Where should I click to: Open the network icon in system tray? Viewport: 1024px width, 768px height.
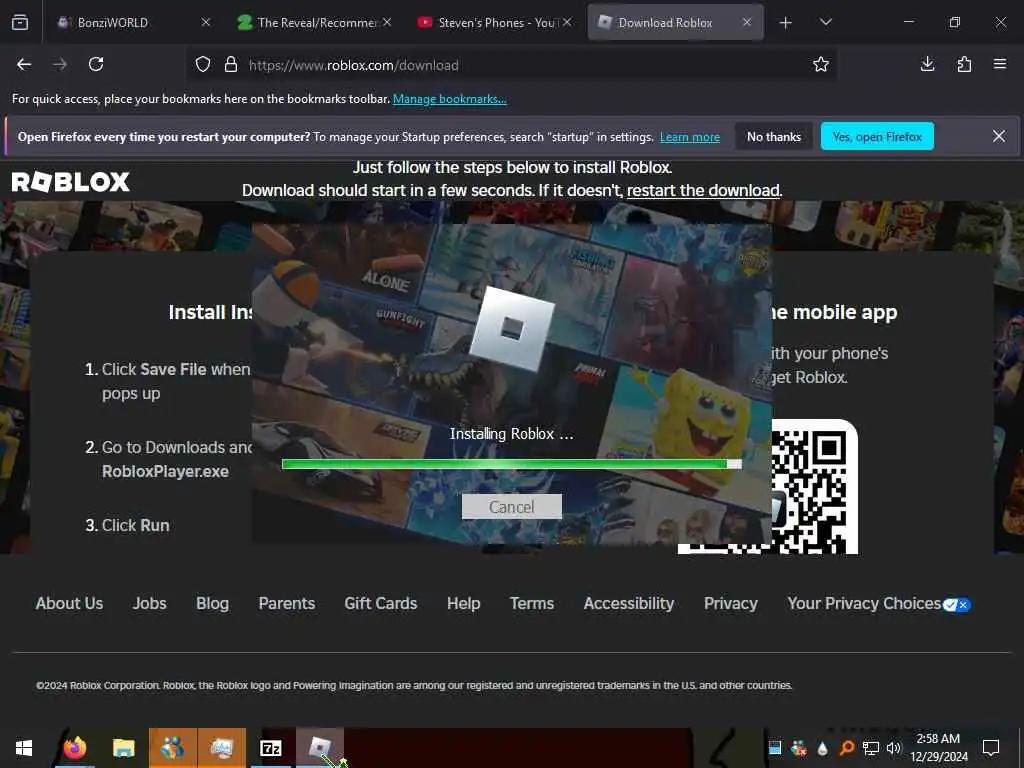tap(870, 748)
